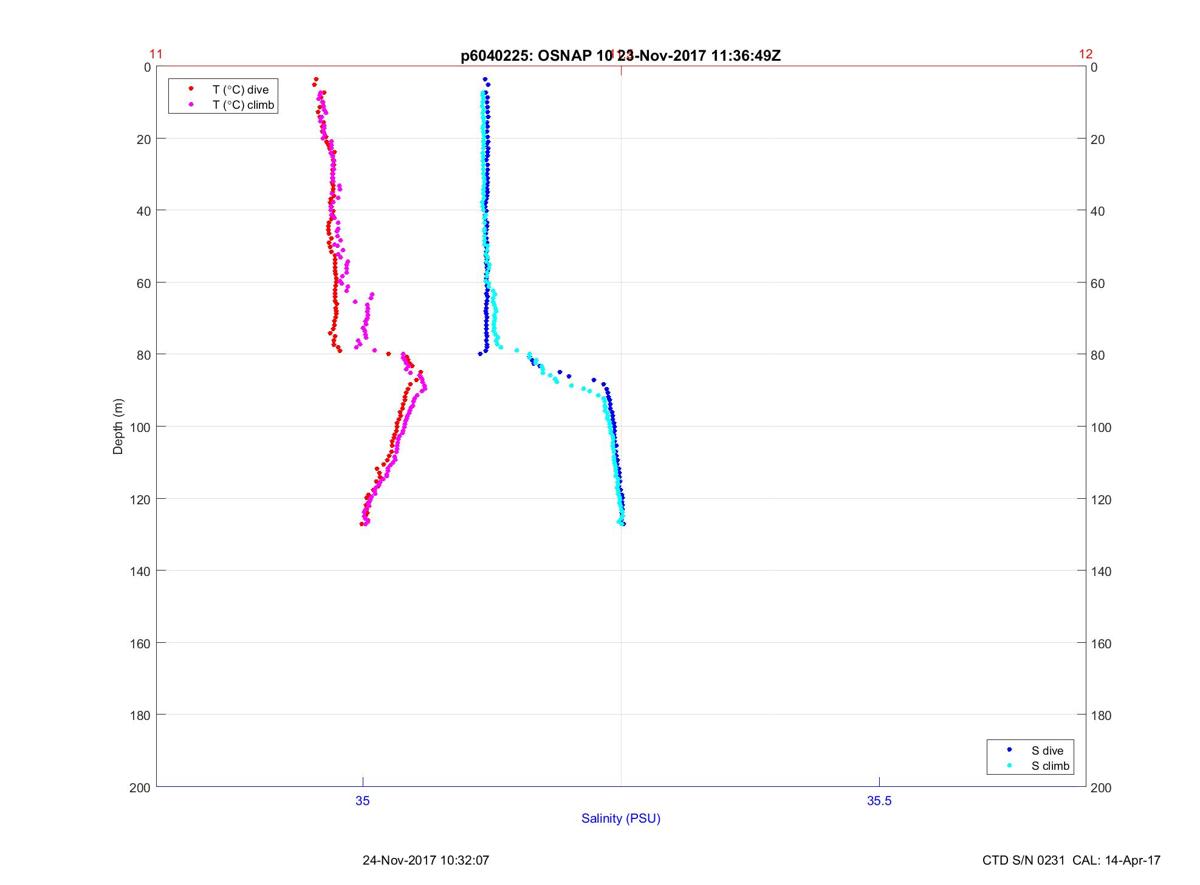1200x885 pixels.
Task: Click red marker beside 'T (°C) dive'
Action: (190, 89)
